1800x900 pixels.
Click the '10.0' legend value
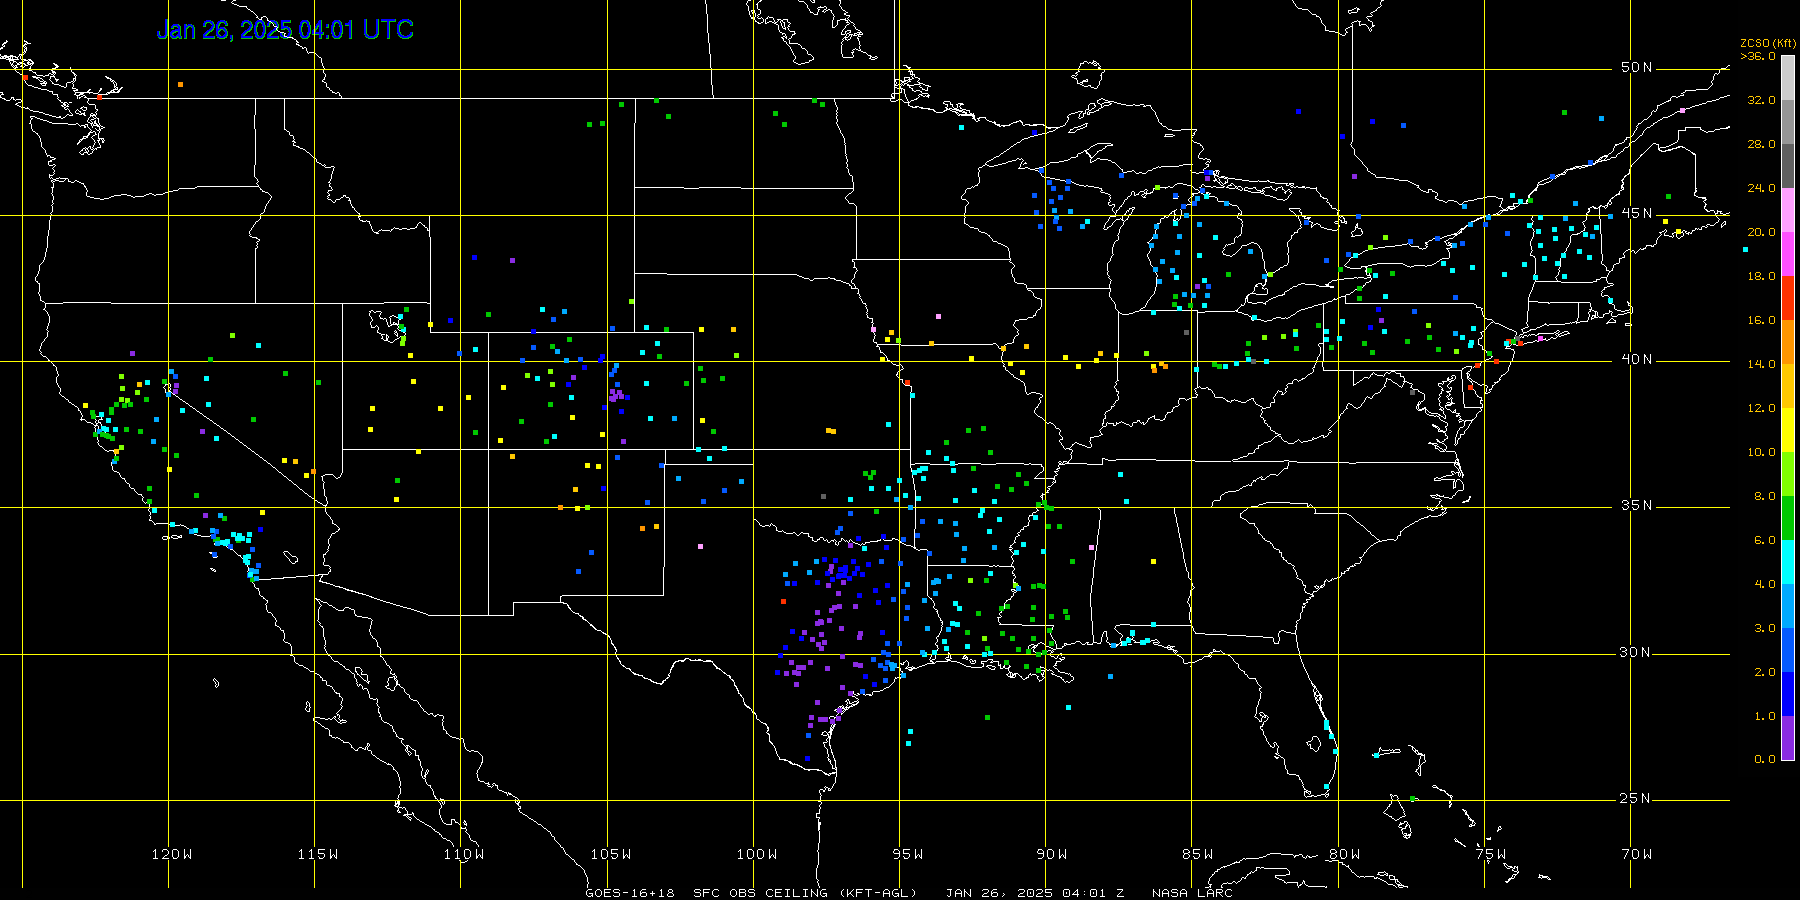[1762, 452]
